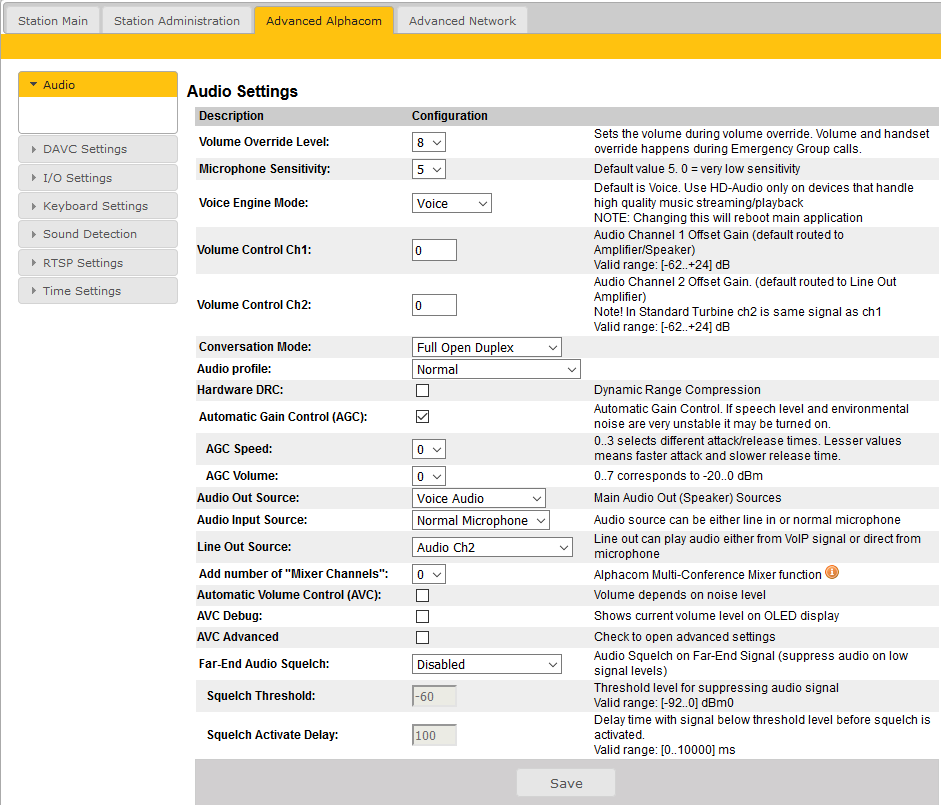The height and width of the screenshot is (805, 941).
Task: Switch to the Station Main tab
Action: pos(53,20)
